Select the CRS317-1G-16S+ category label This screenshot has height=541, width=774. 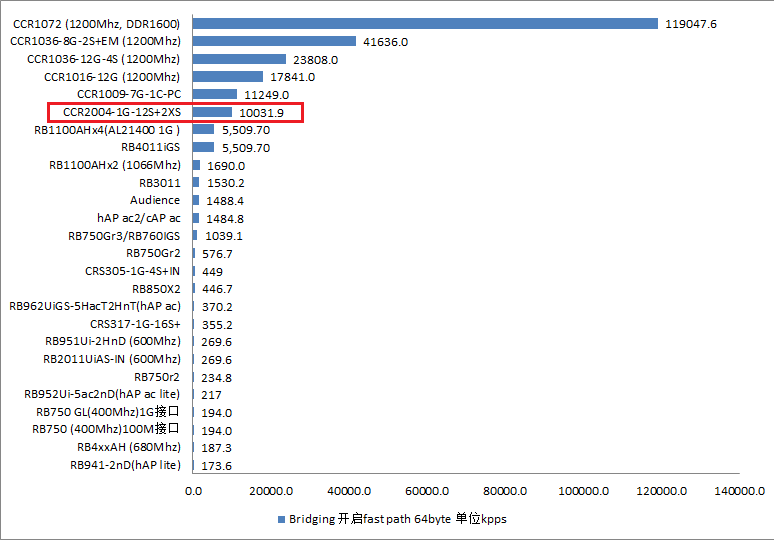tap(135, 324)
